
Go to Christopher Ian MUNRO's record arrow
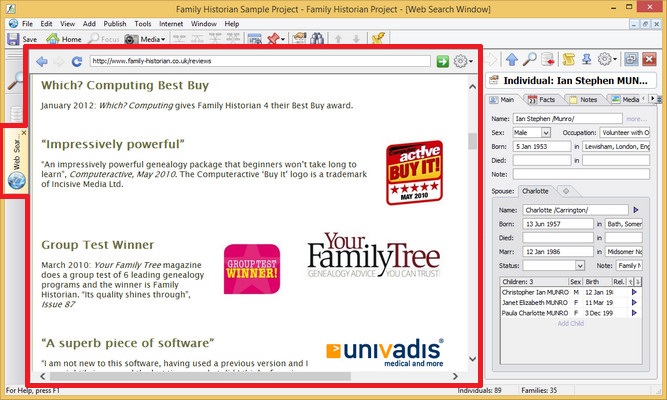click(634, 292)
